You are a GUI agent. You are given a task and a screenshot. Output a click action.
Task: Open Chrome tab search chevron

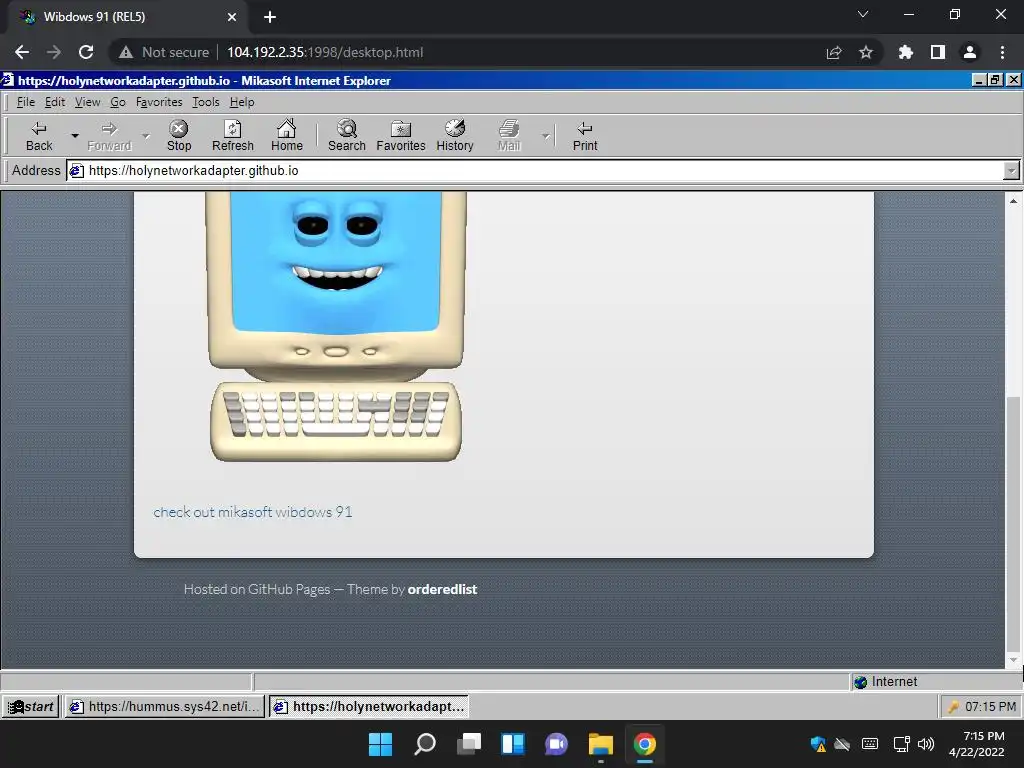[863, 14]
